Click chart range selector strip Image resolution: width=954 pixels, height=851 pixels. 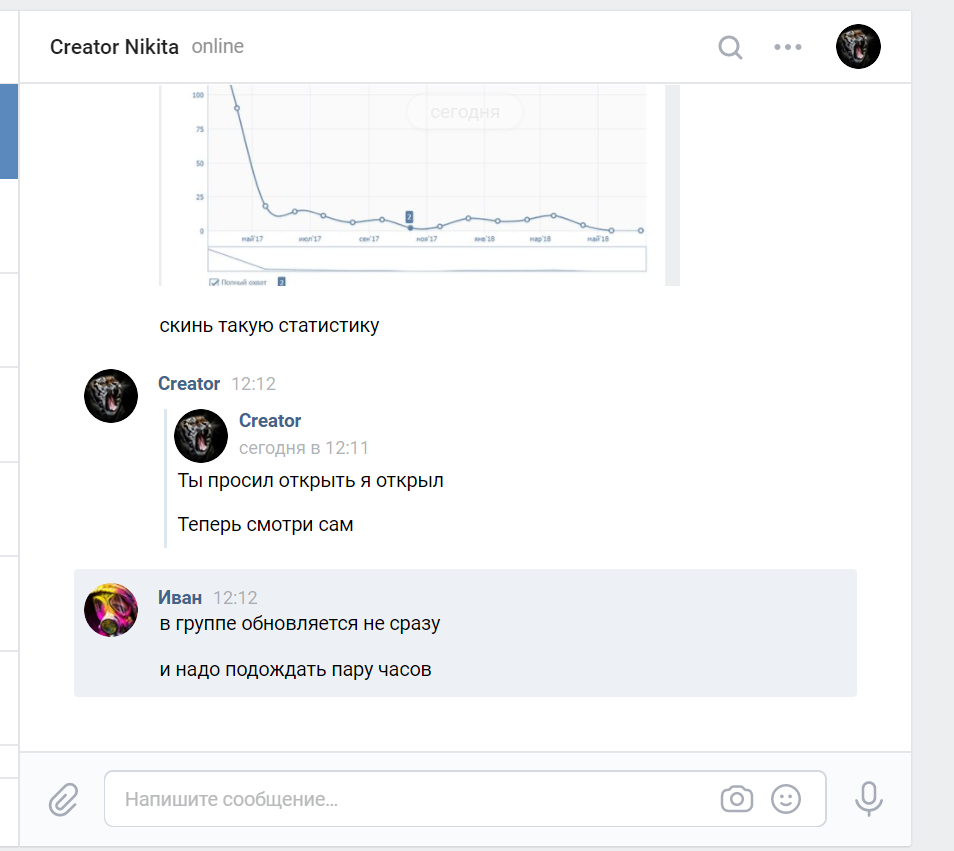[427, 259]
